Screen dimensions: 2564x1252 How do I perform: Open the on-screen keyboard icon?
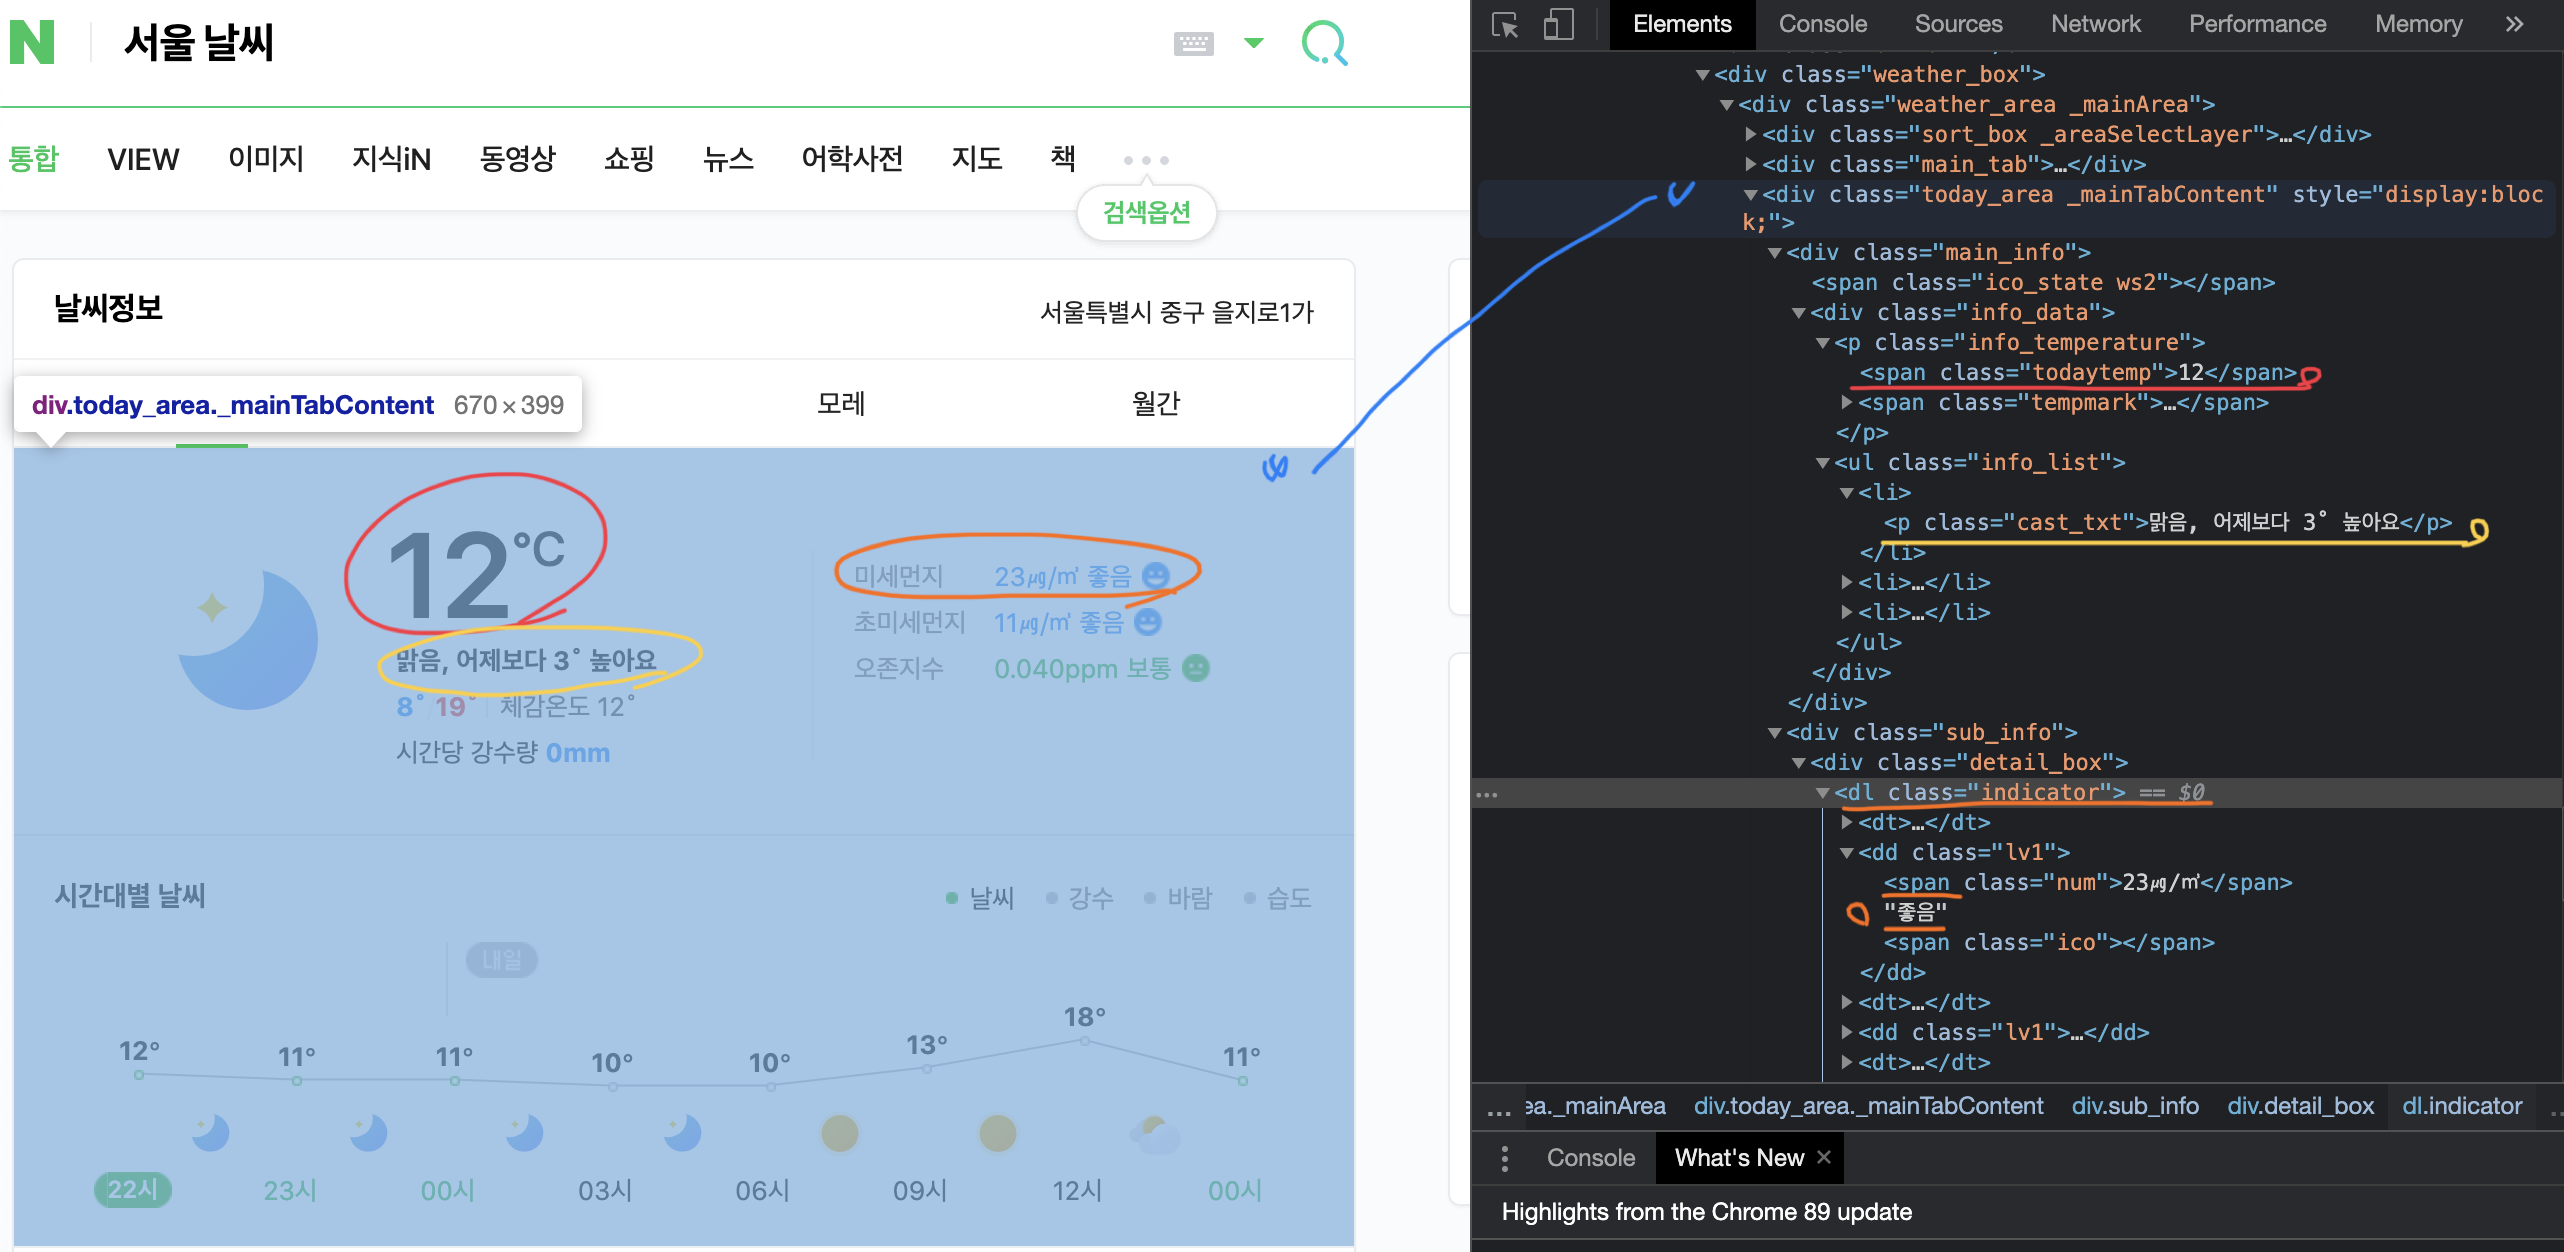pos(1192,43)
